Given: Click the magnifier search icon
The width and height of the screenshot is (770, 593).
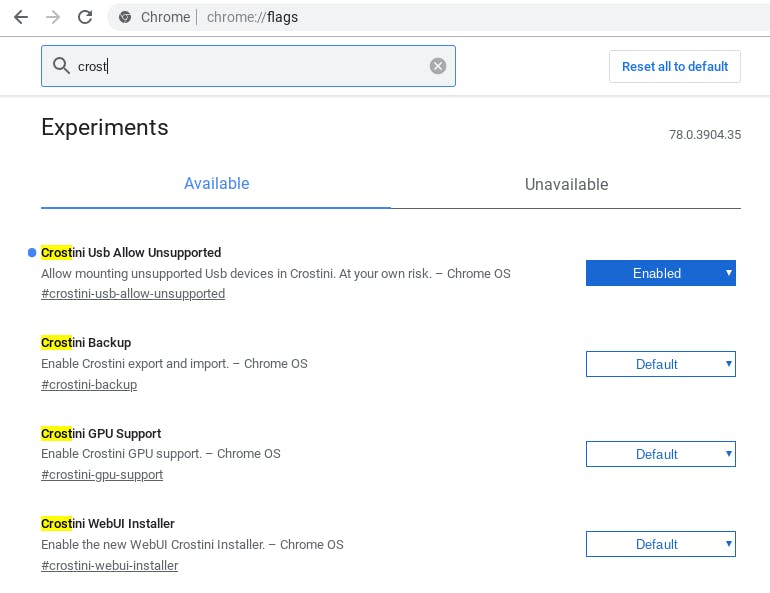Looking at the screenshot, I should pyautogui.click(x=62, y=66).
